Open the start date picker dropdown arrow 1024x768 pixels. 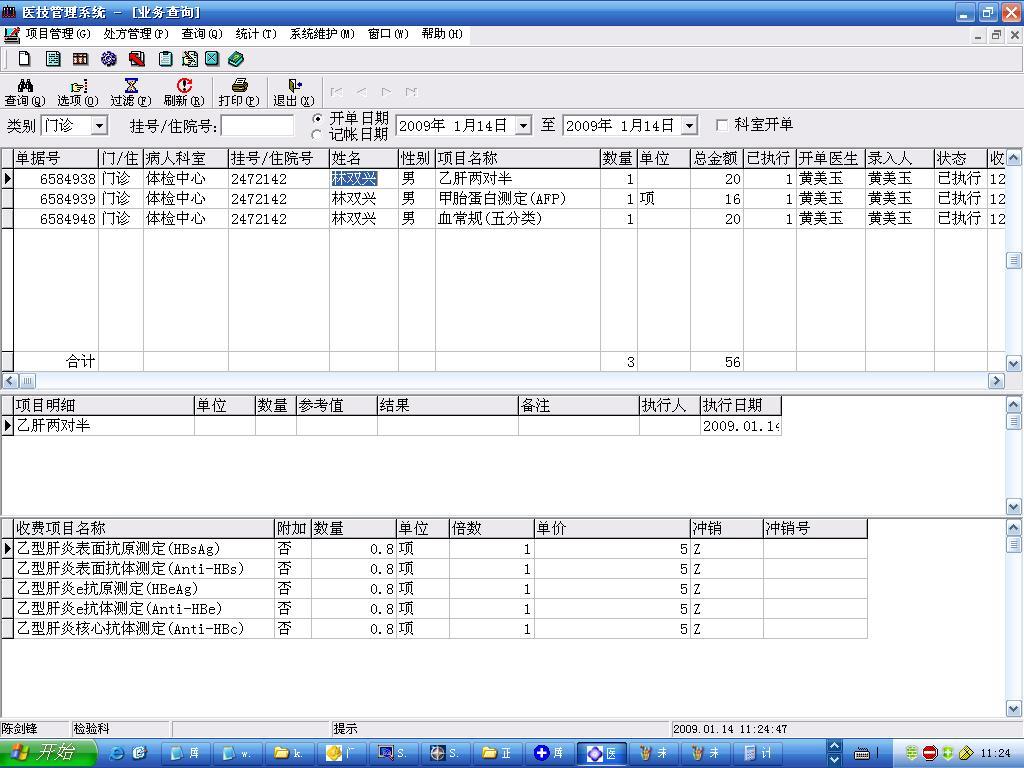(524, 125)
